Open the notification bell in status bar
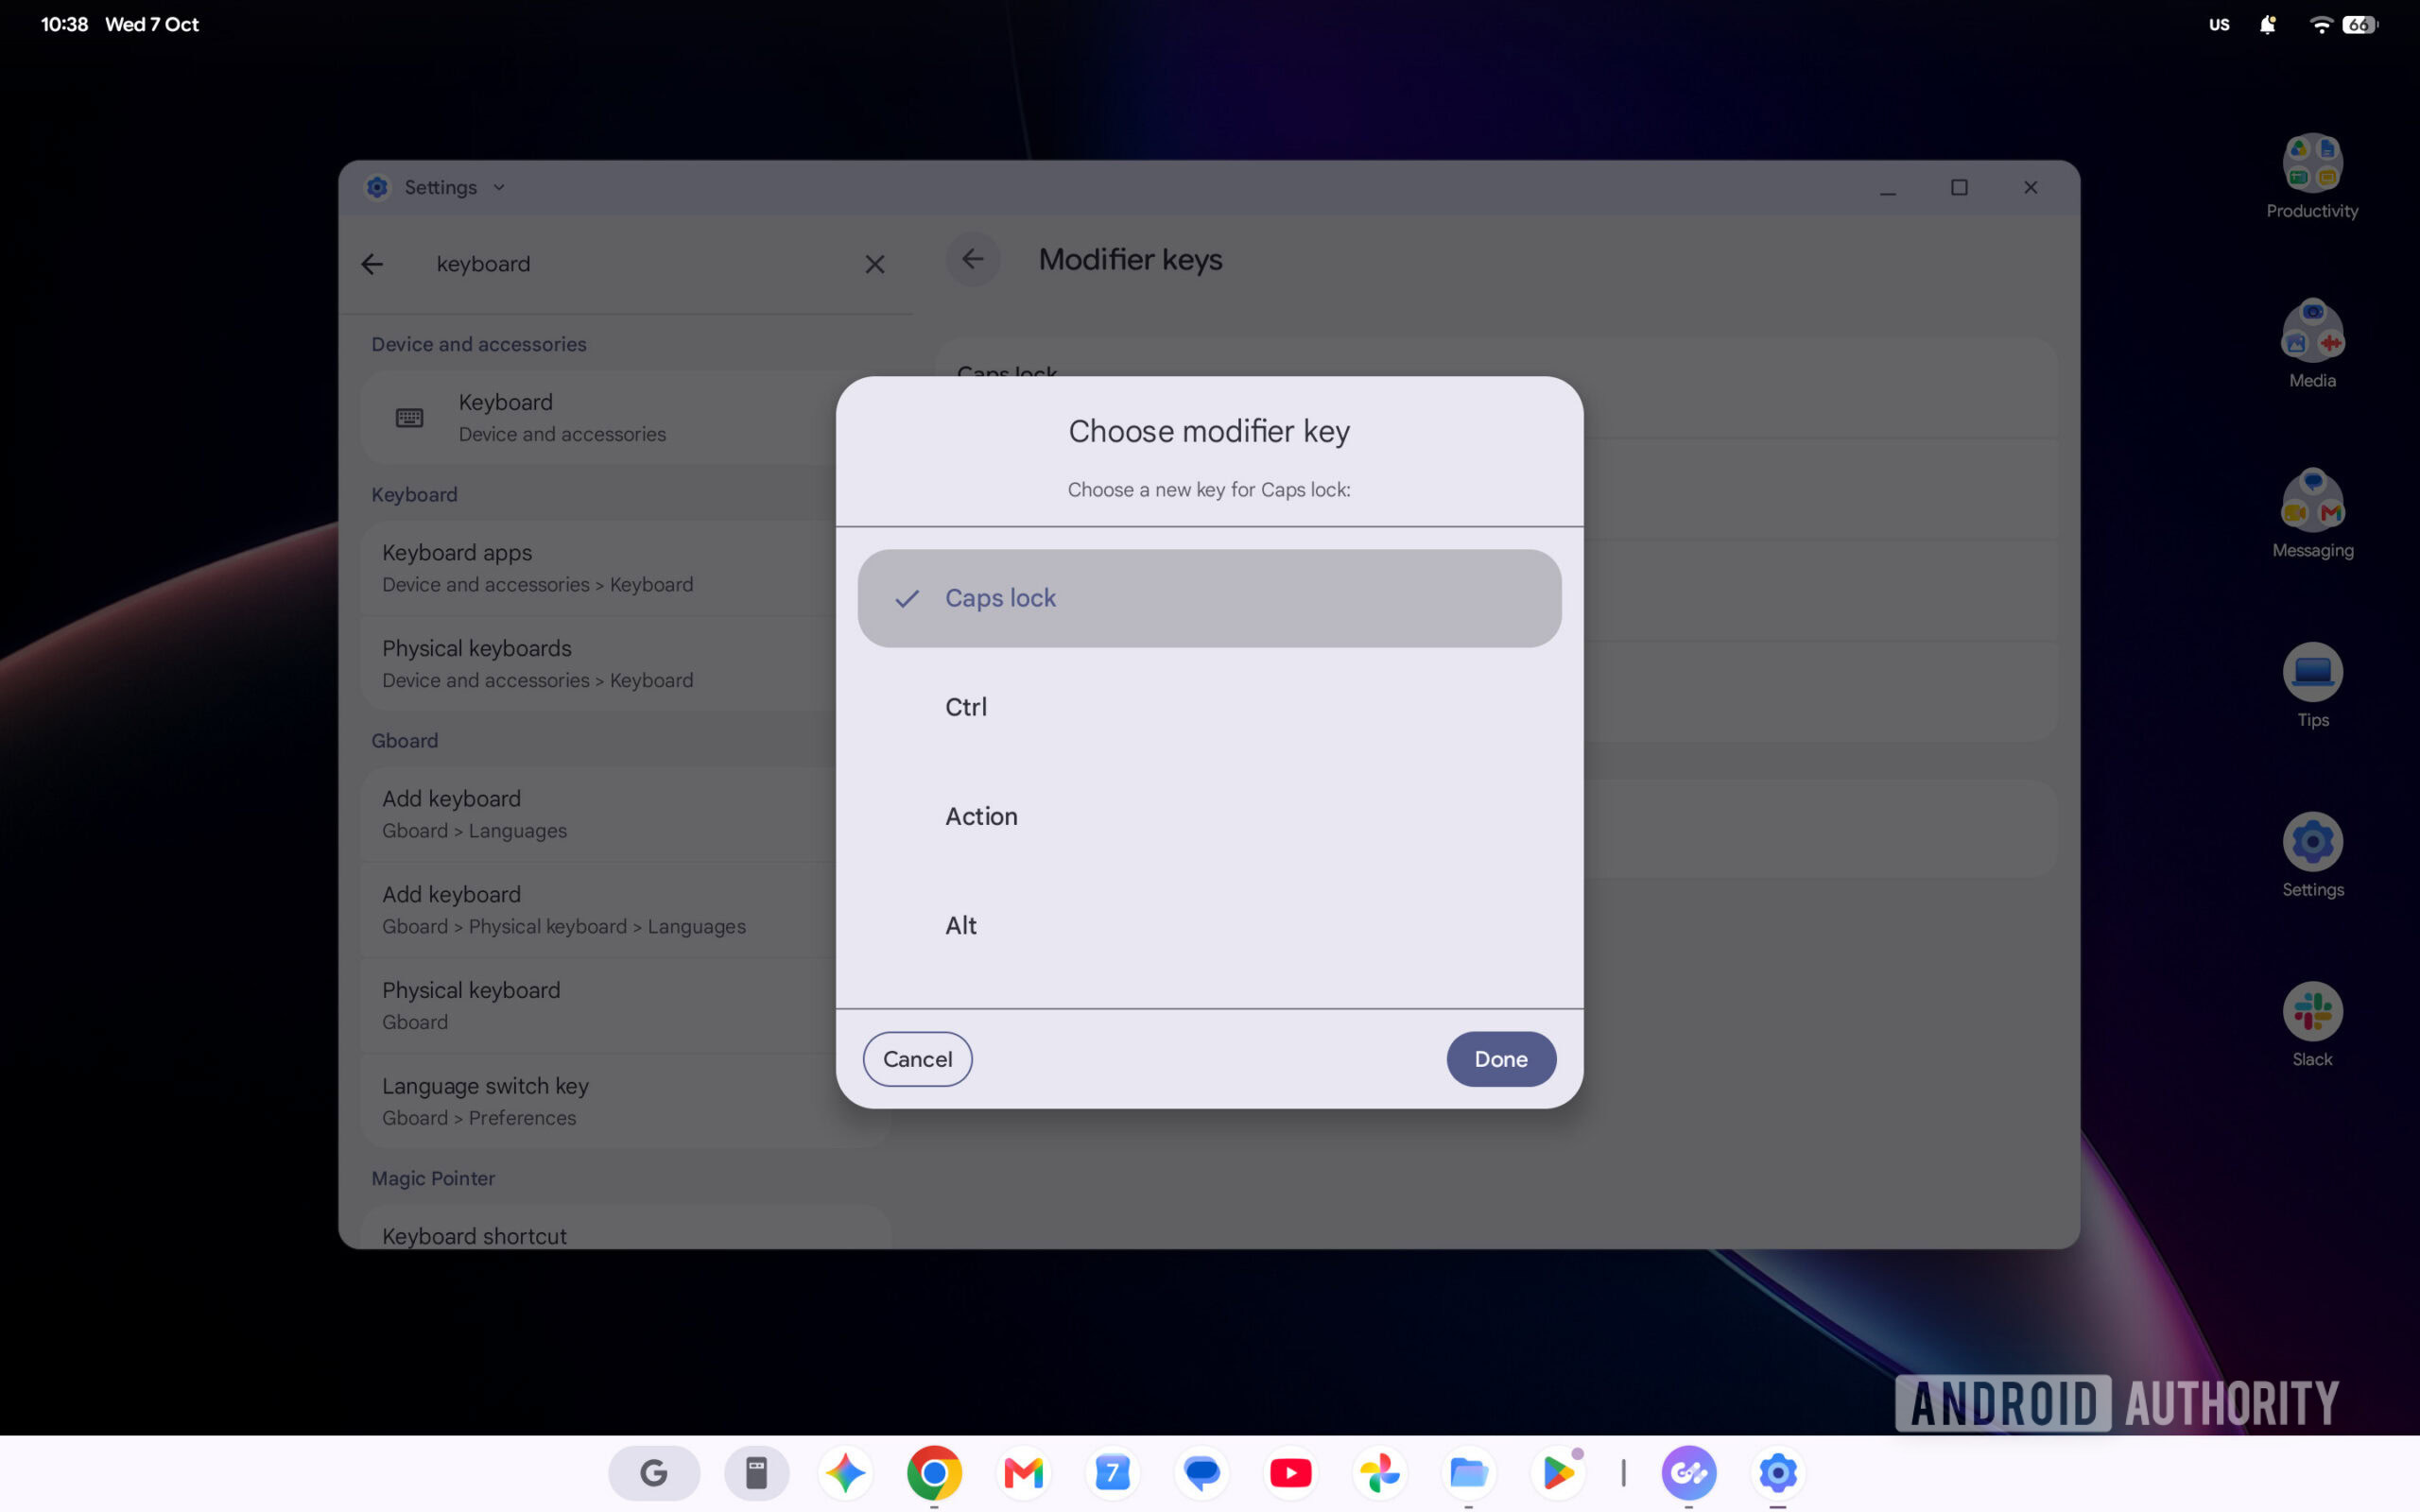 click(2268, 25)
